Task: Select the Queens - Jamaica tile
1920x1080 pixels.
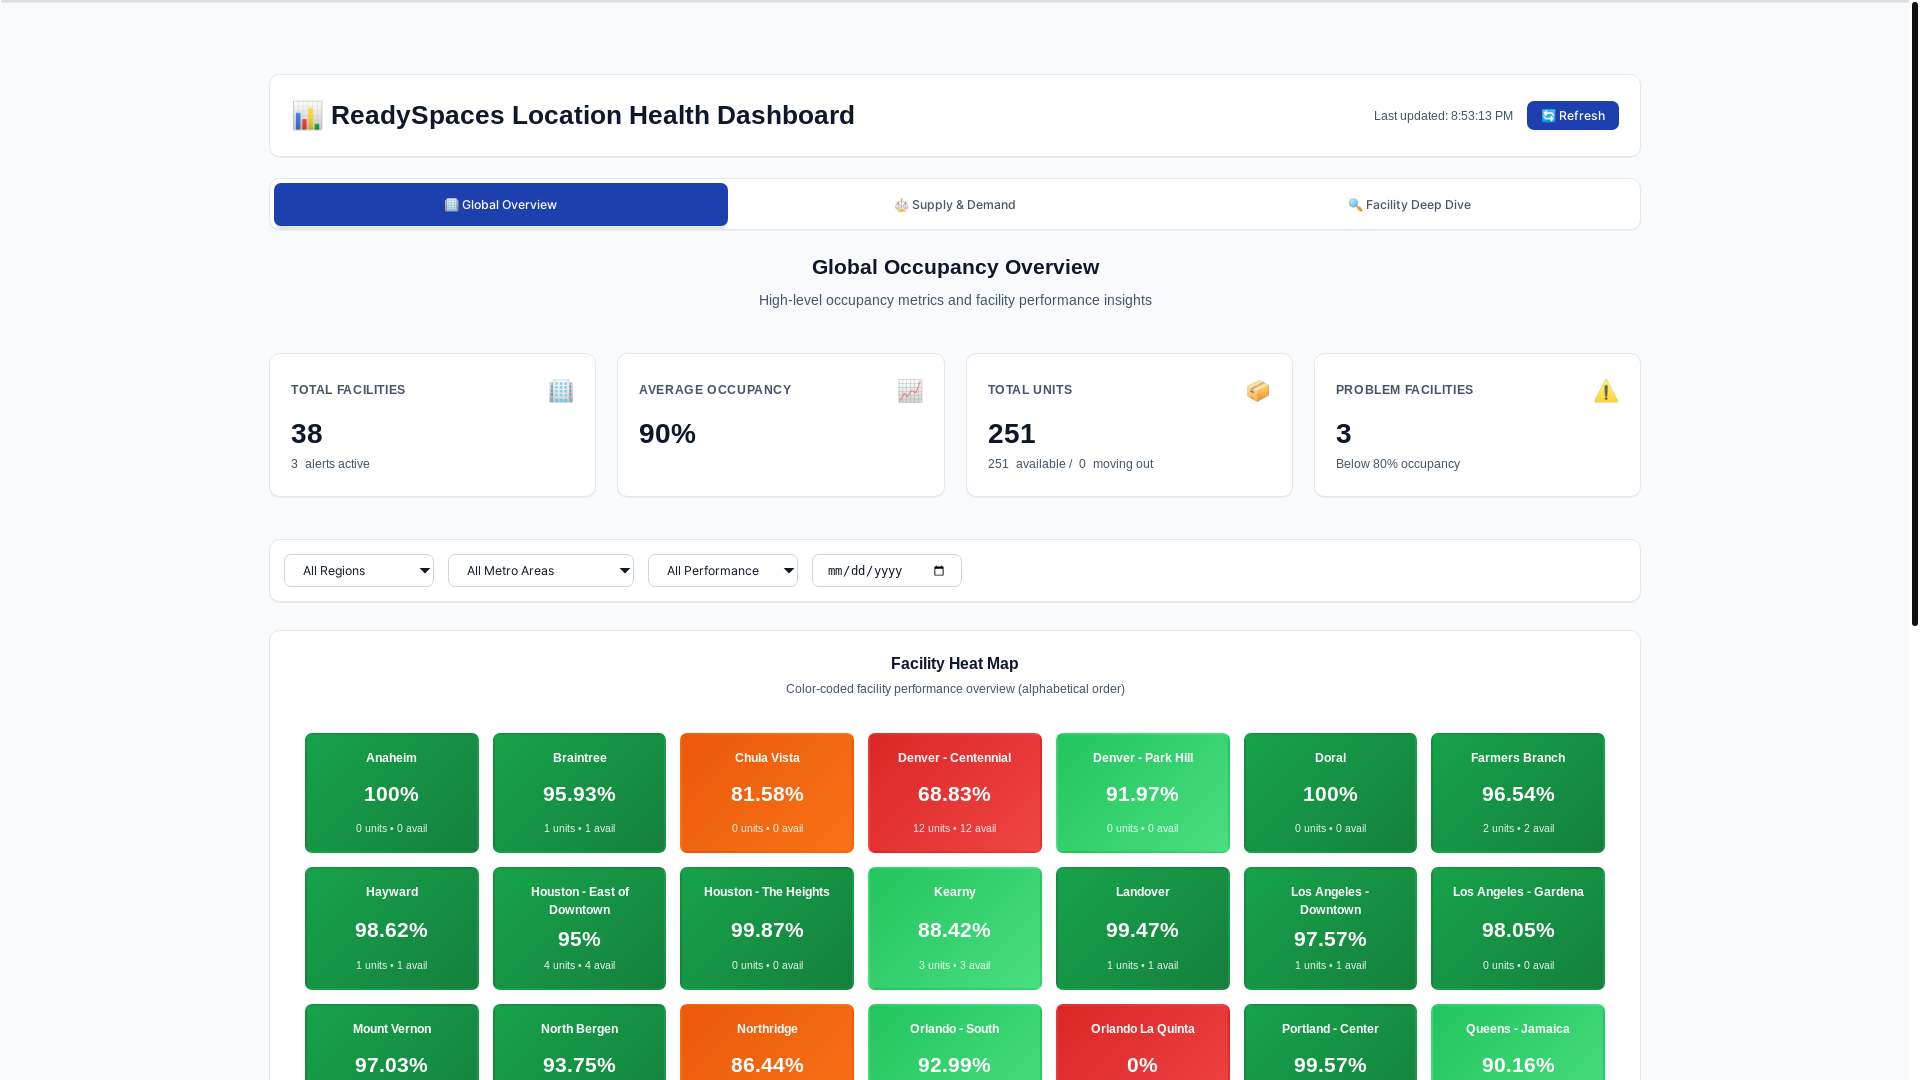Action: point(1518,1042)
